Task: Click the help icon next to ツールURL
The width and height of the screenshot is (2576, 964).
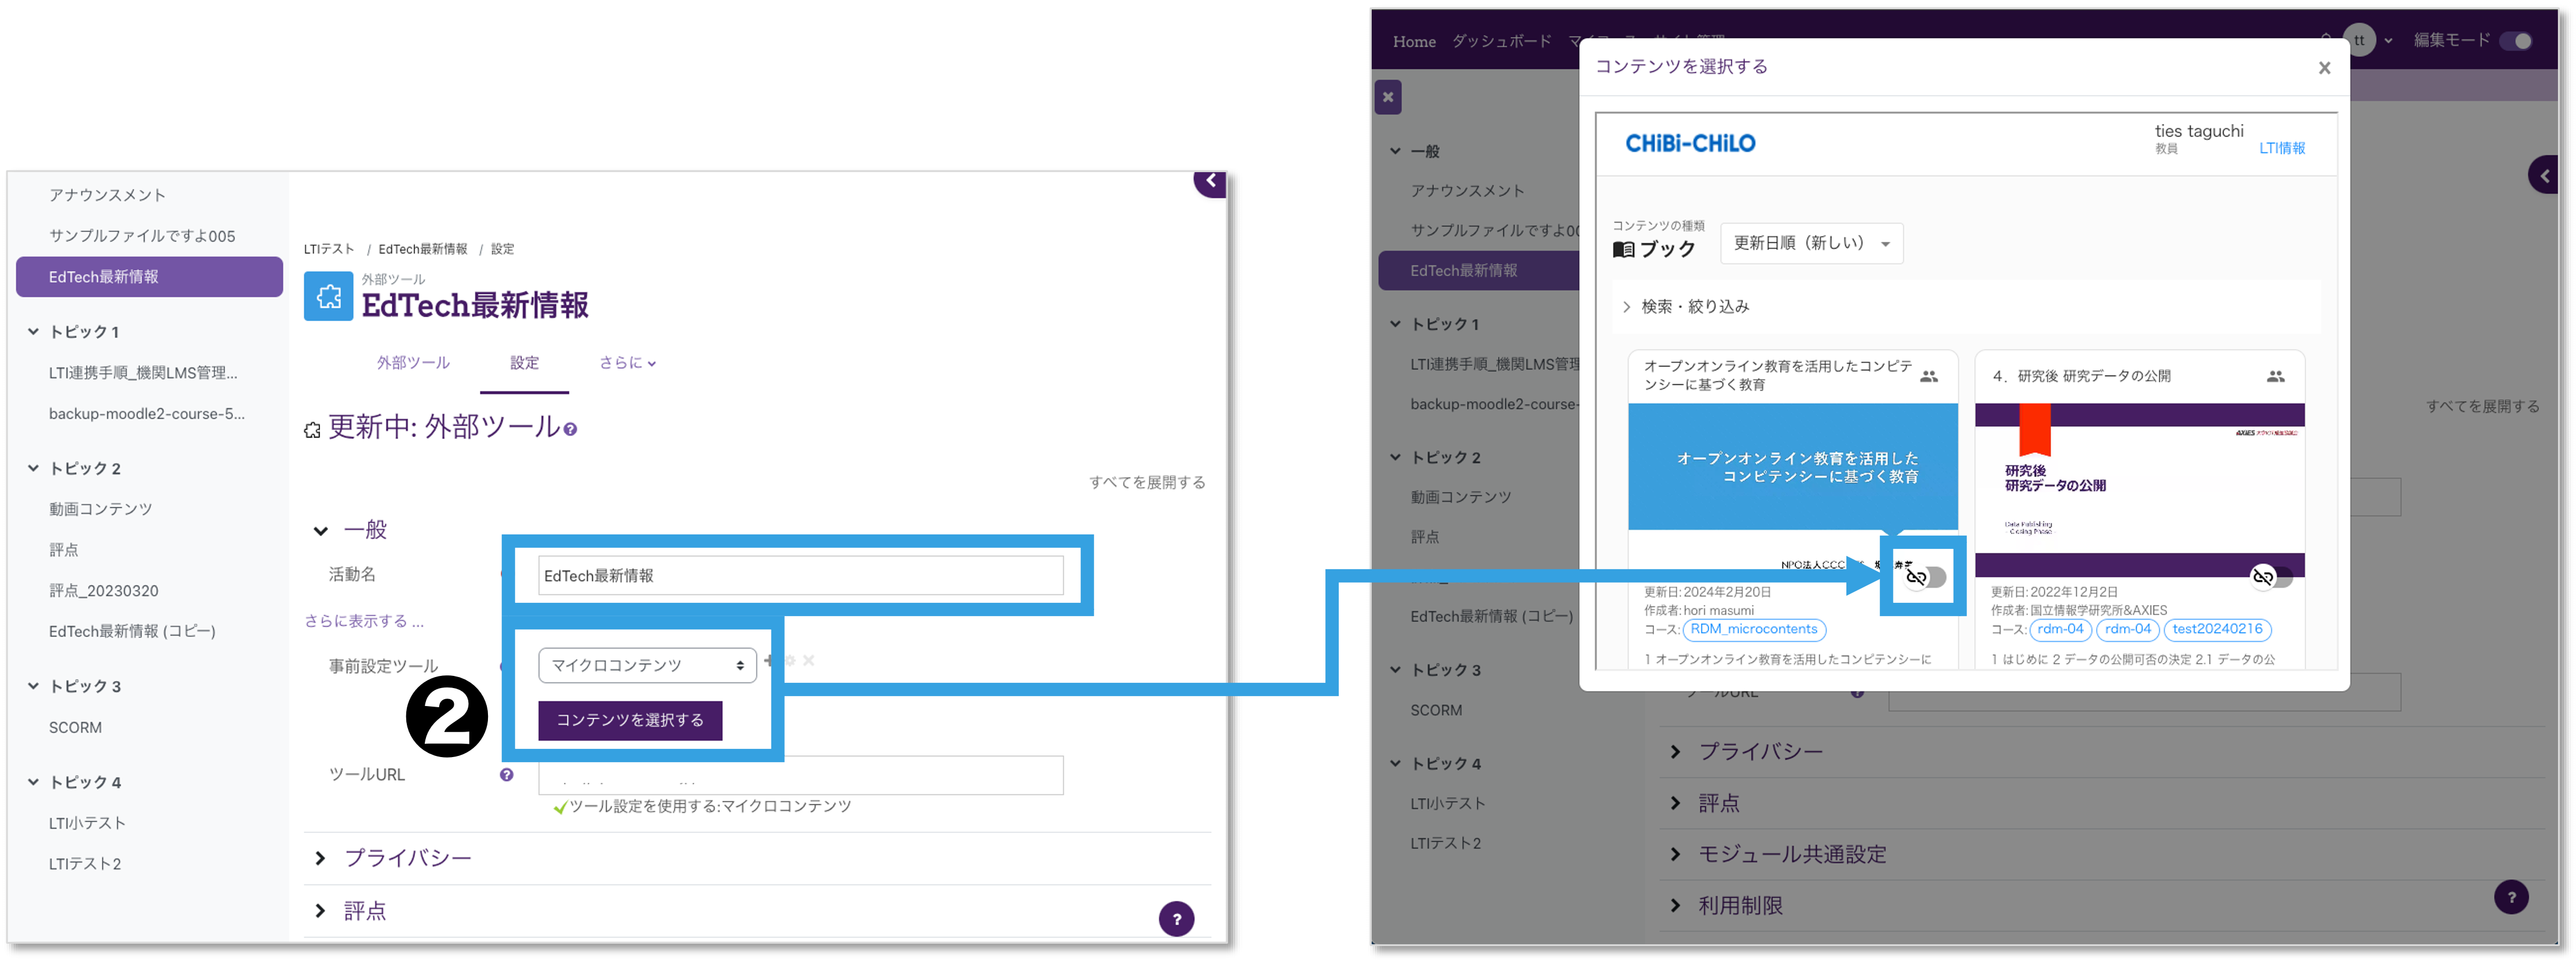Action: (x=507, y=775)
